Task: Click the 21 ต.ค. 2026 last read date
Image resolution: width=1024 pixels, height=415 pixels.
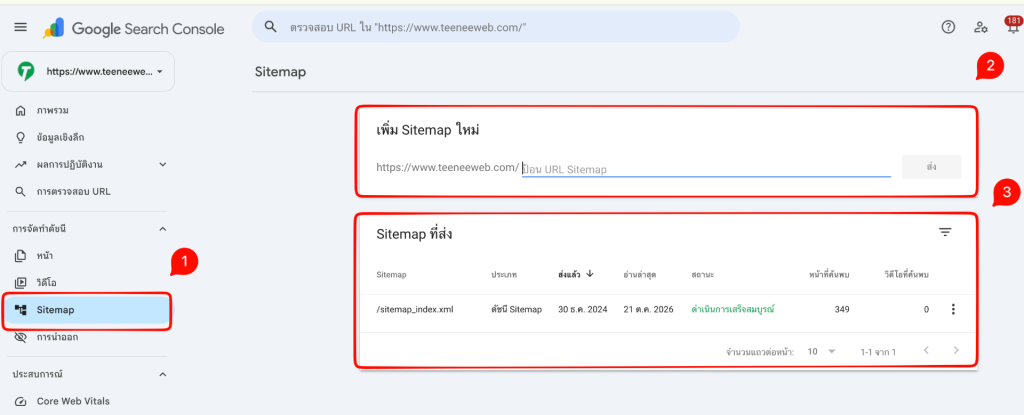Action: (648, 310)
